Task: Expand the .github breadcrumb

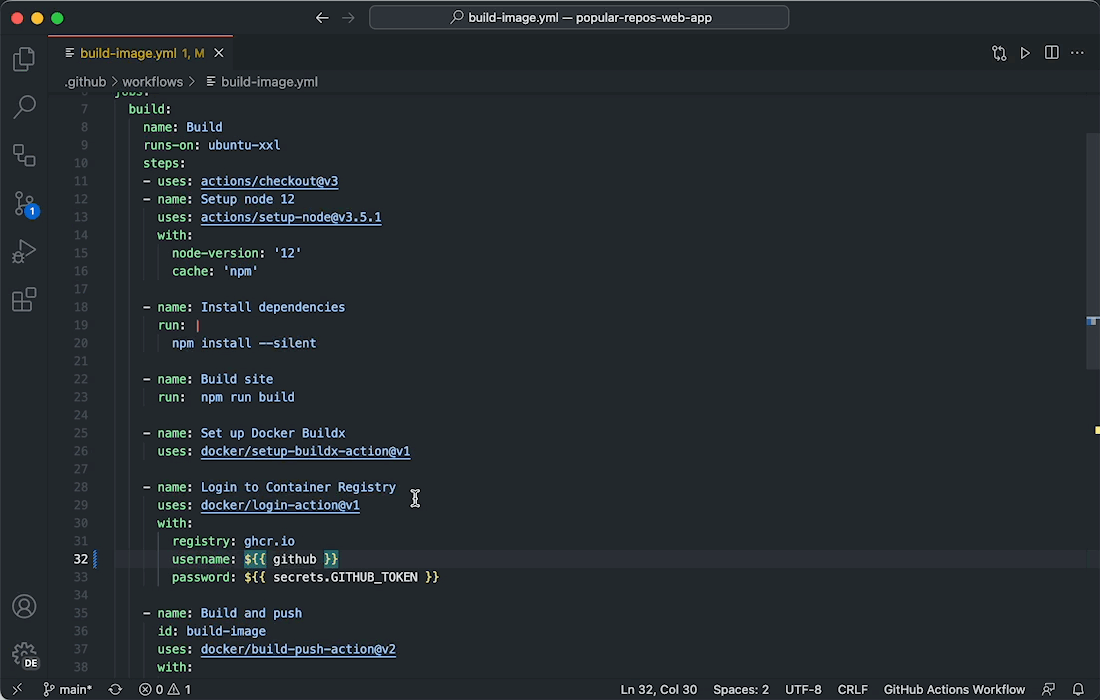Action: pos(85,81)
